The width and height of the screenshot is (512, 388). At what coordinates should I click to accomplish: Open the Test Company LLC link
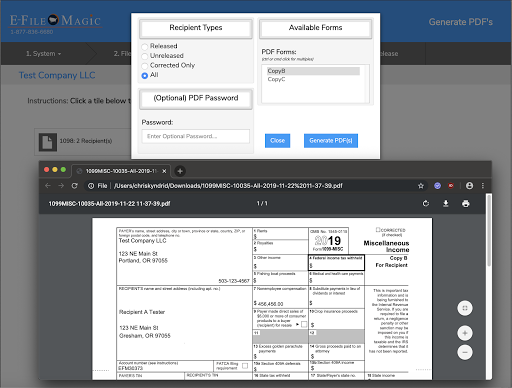point(57,75)
